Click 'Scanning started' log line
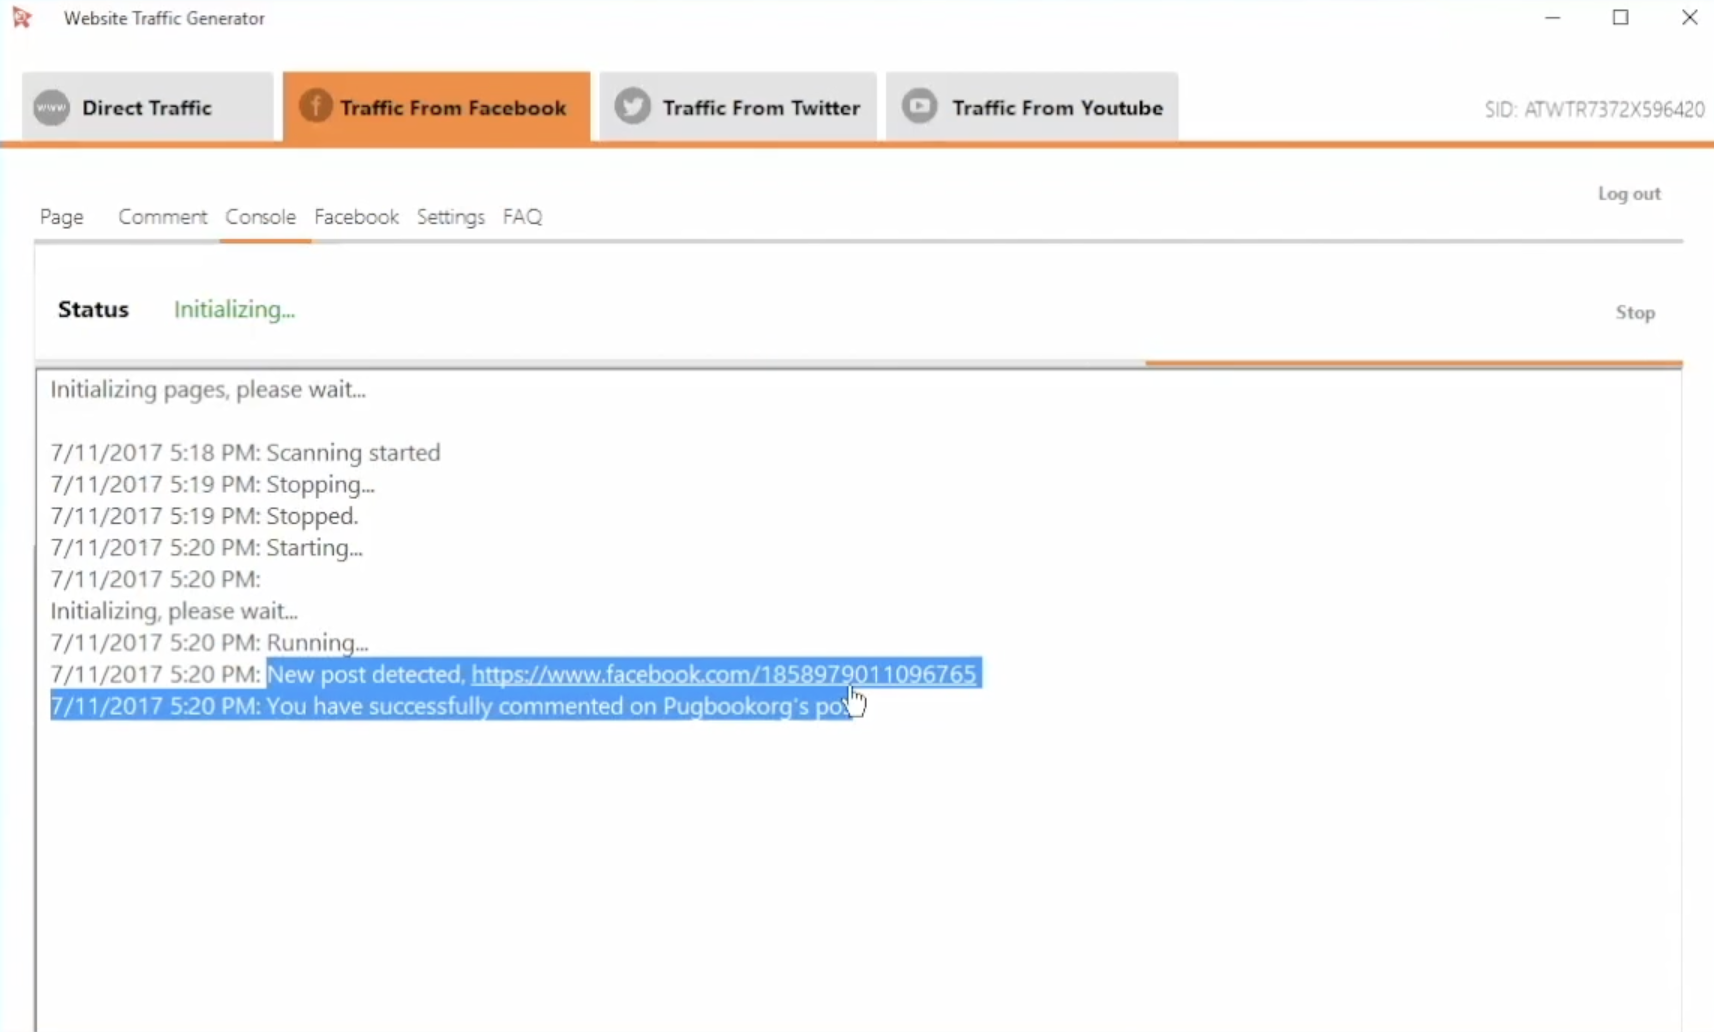This screenshot has height=1032, width=1714. (x=246, y=453)
